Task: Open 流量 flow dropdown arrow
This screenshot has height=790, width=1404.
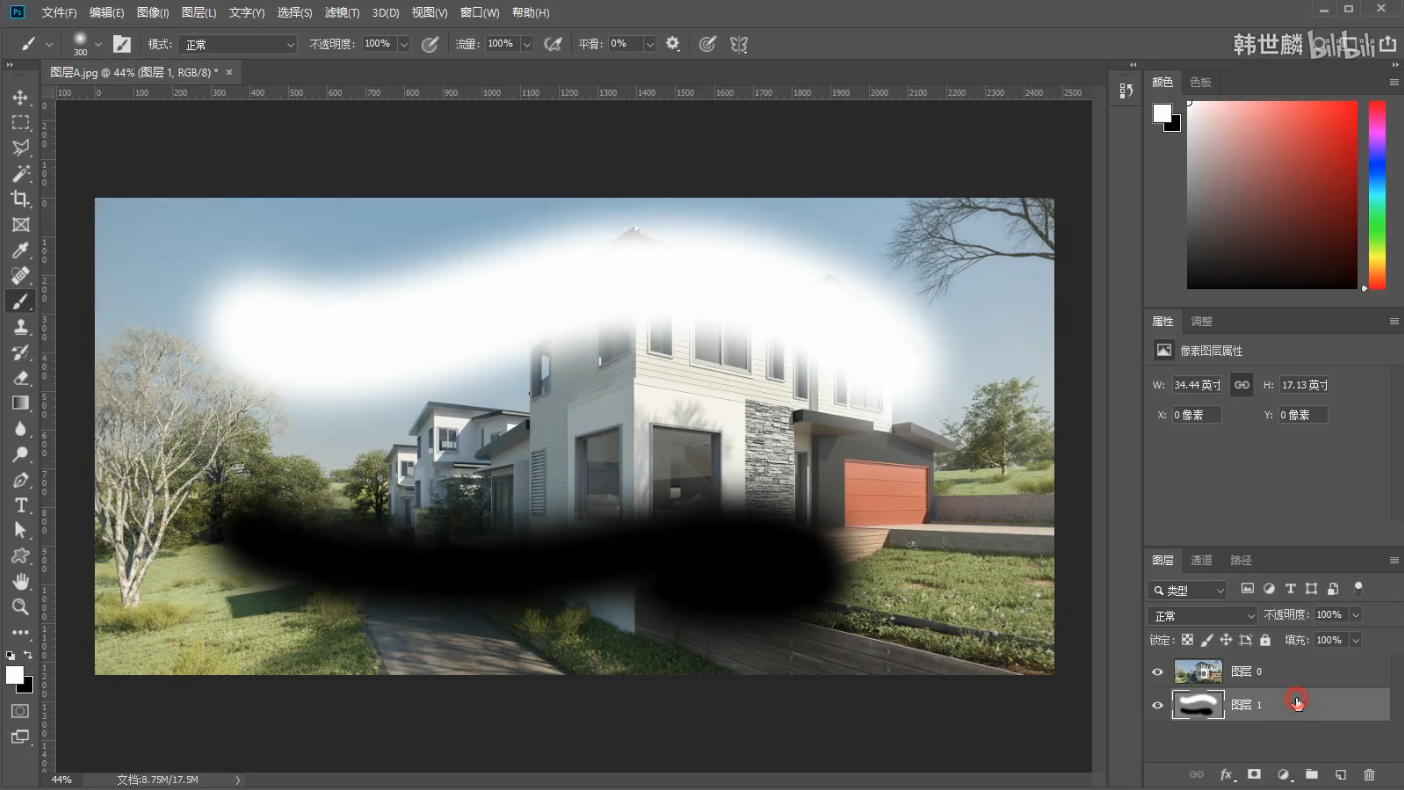Action: (526, 44)
